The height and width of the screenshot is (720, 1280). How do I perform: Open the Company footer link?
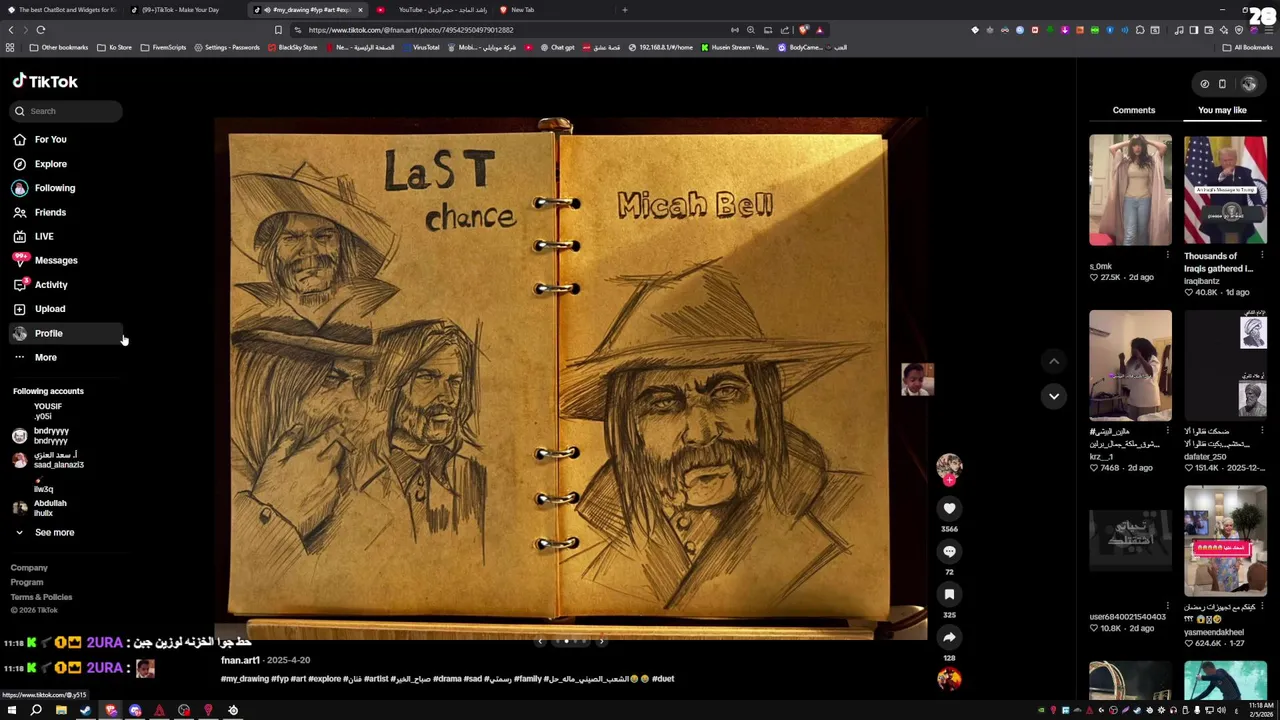tap(29, 568)
